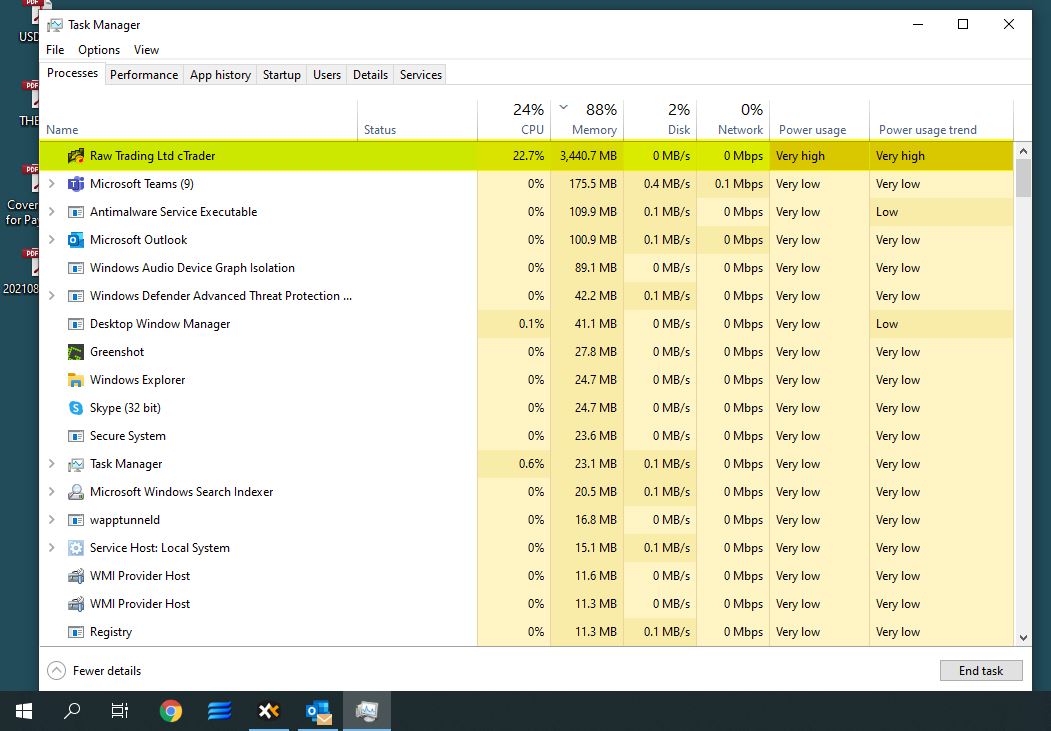Viewport: 1051px width, 731px height.
Task: Sort processes by CPU column
Action: pyautogui.click(x=514, y=121)
